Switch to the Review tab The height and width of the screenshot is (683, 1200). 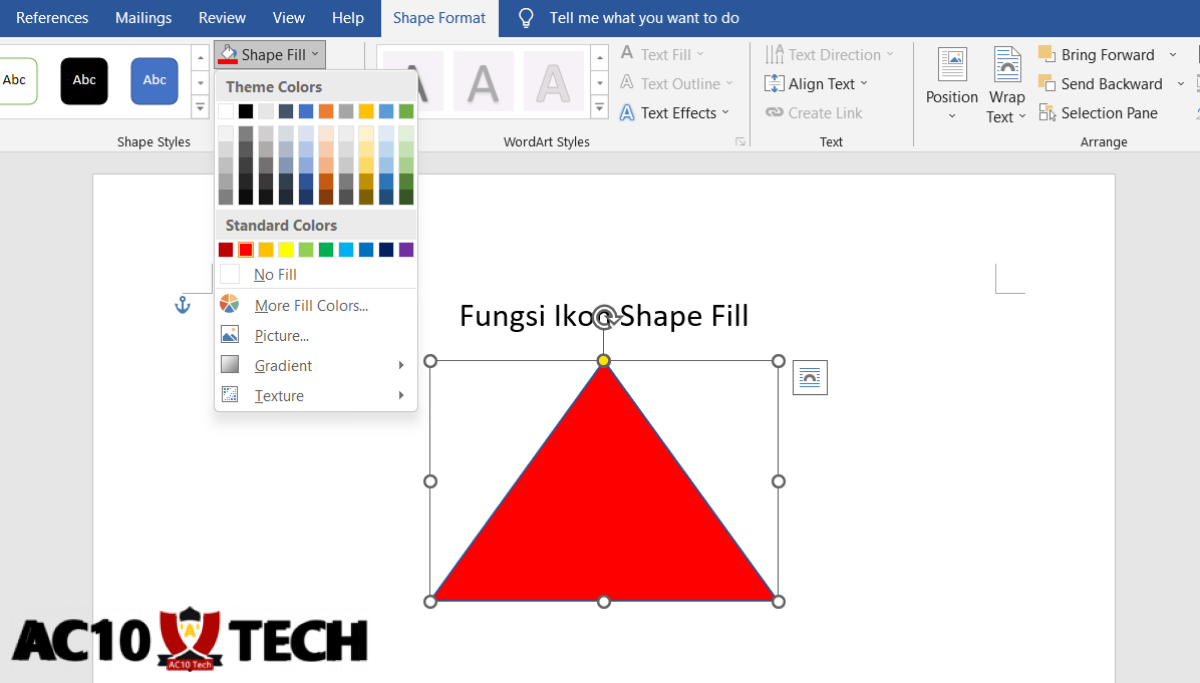click(222, 17)
